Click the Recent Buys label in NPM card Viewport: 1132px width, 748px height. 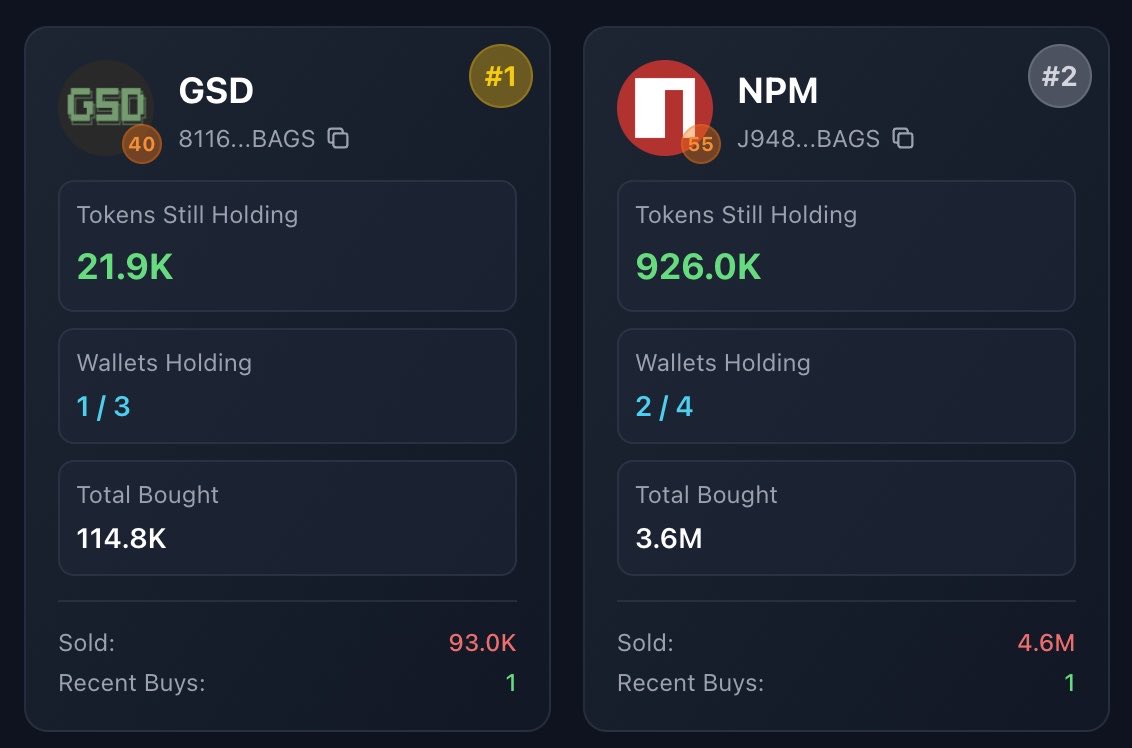tap(691, 683)
